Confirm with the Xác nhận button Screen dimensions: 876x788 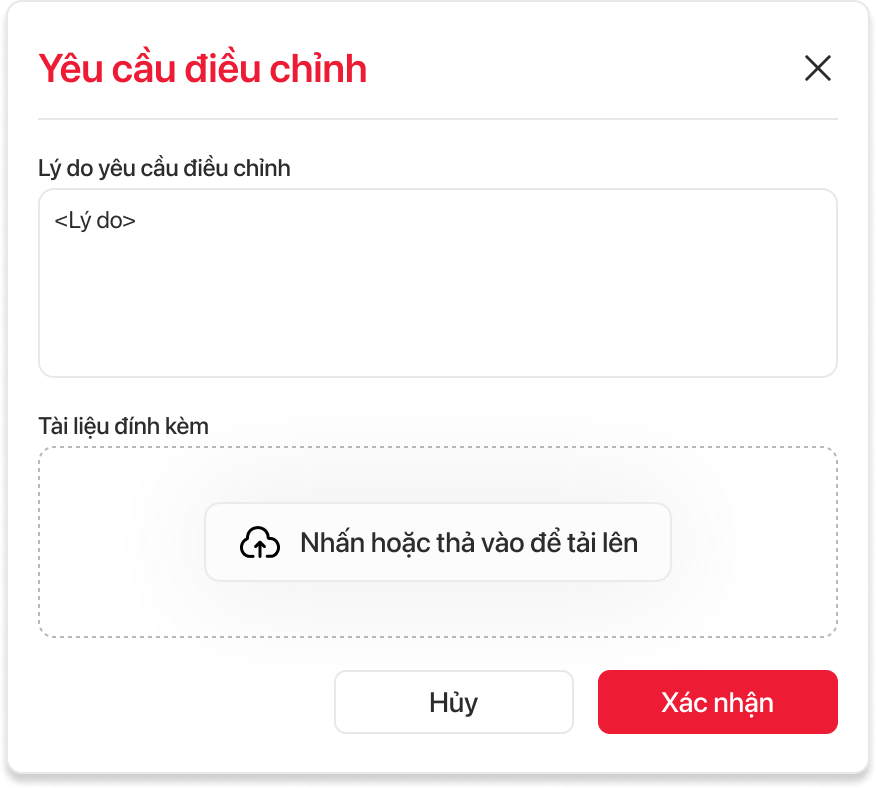pos(717,702)
